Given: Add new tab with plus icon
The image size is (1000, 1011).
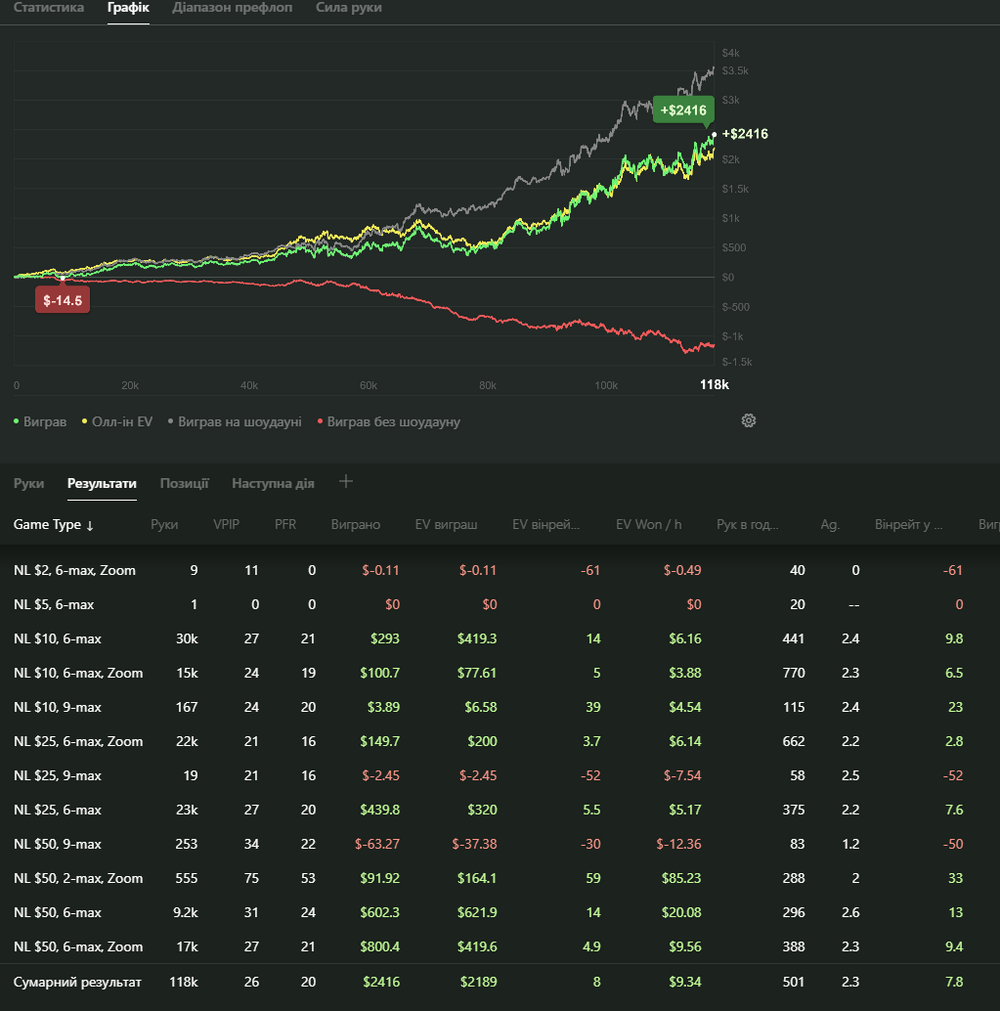Looking at the screenshot, I should [x=346, y=482].
